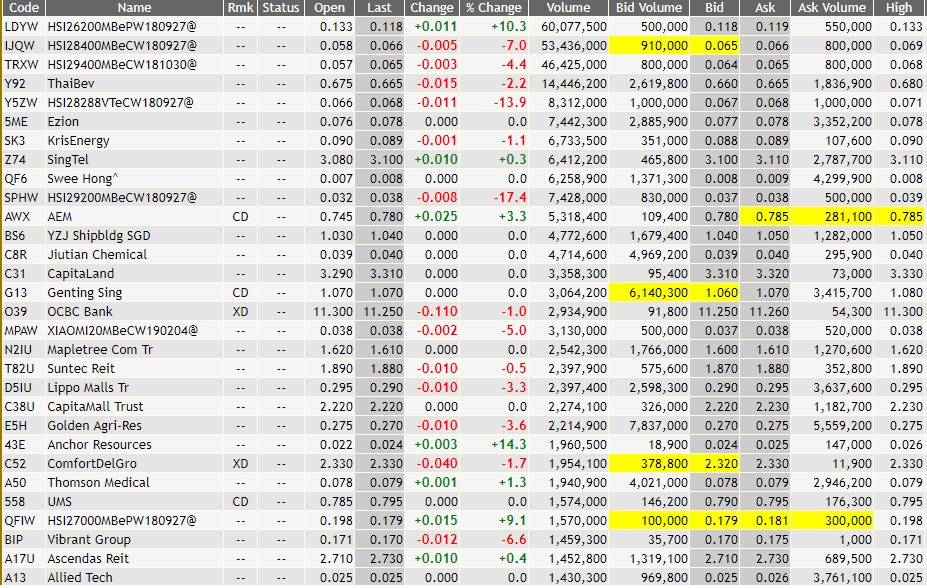Select the Allied Tech name

80,577
